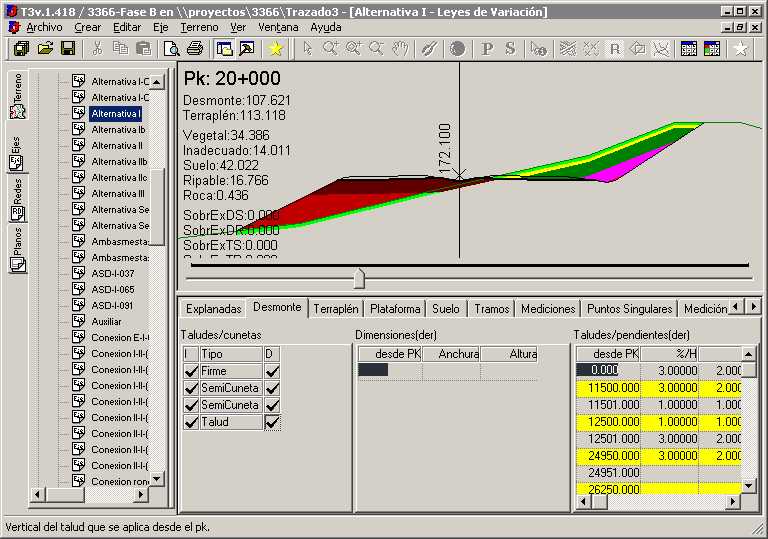
Task: Click the bold S toolbar icon
Action: [x=510, y=49]
